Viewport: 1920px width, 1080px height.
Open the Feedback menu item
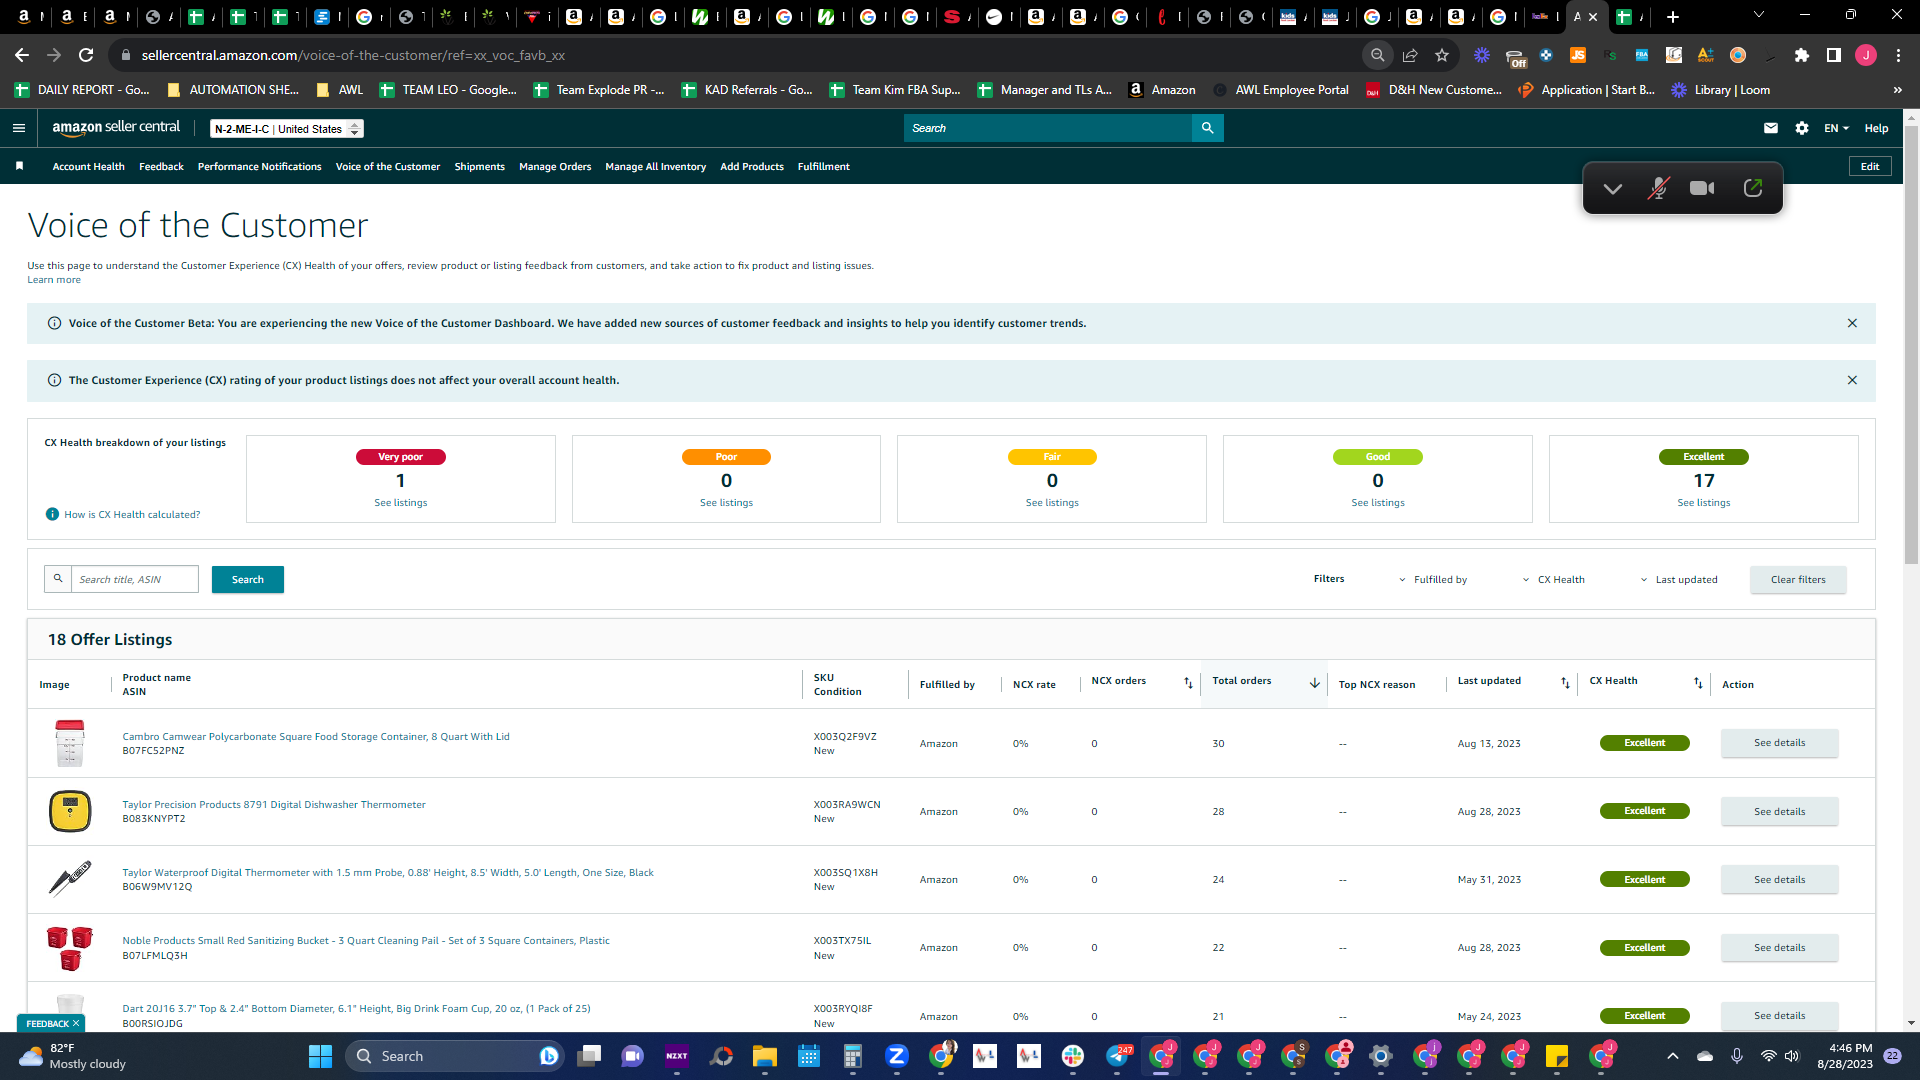tap(161, 167)
